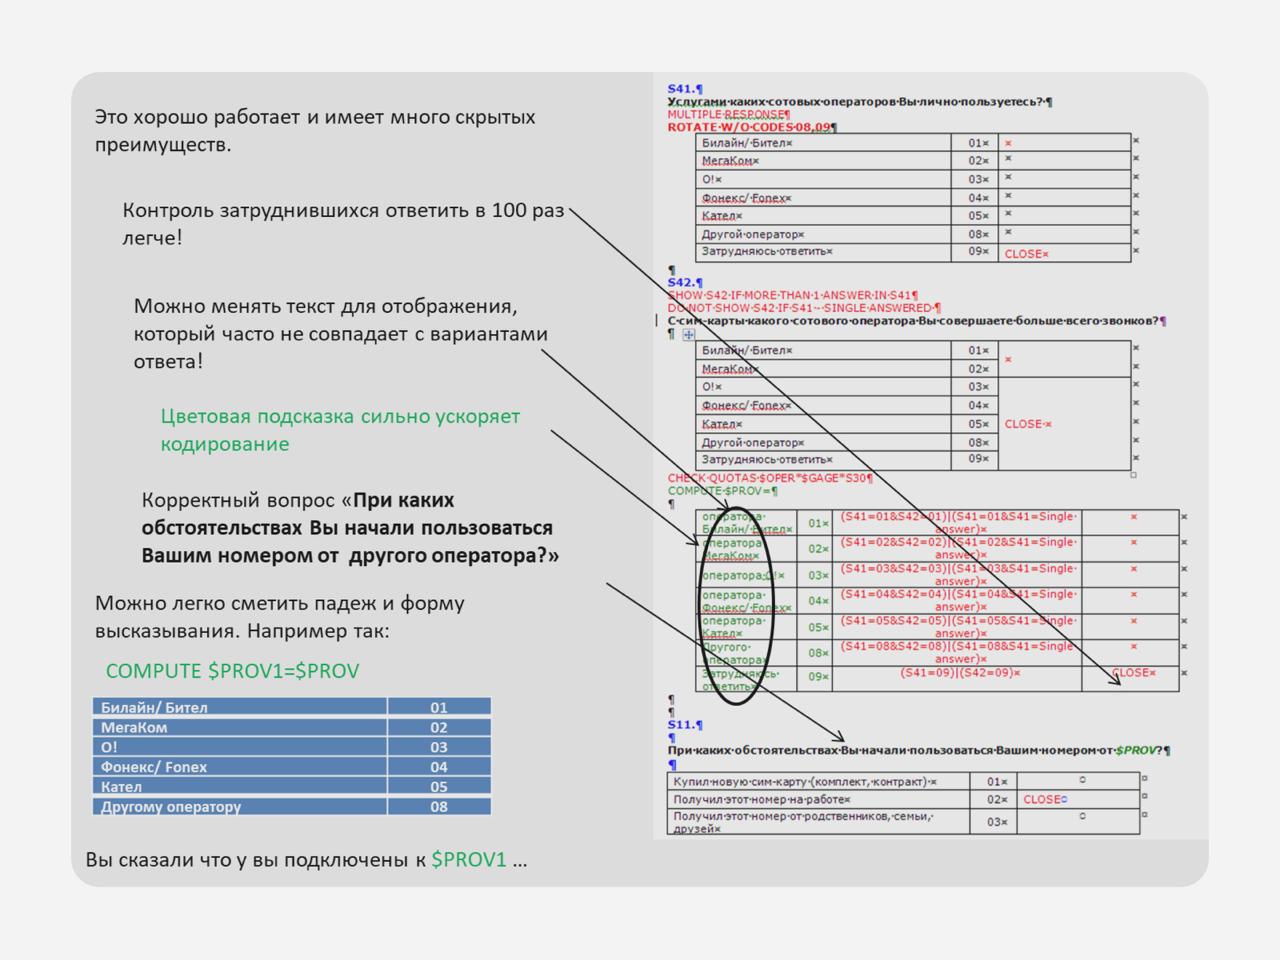1280x960 pixels.
Task: Click the green '$PROV1' in bottom sentence
Action: 469,859
